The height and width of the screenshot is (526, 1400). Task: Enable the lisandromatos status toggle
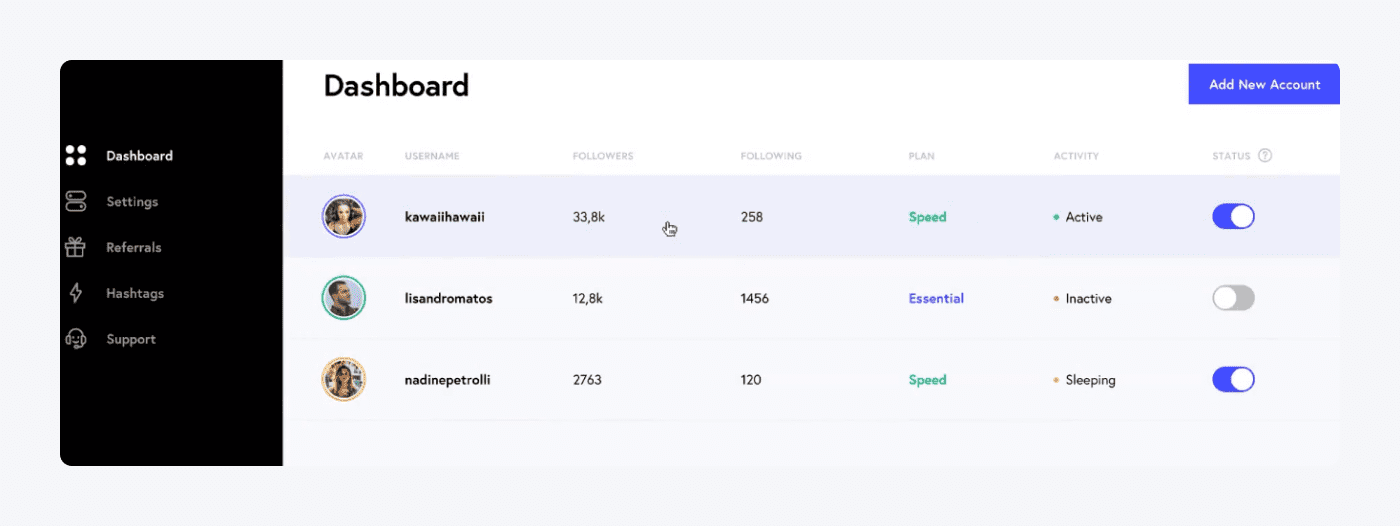click(1233, 298)
